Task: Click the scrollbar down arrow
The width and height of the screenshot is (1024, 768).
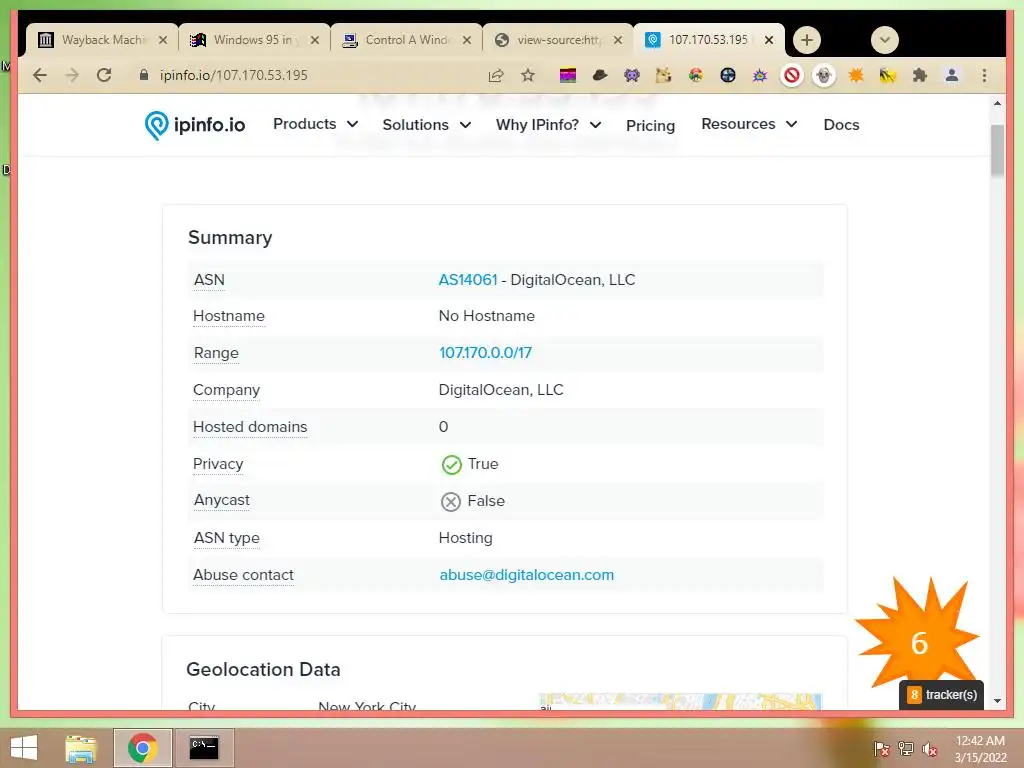Action: pyautogui.click(x=997, y=701)
